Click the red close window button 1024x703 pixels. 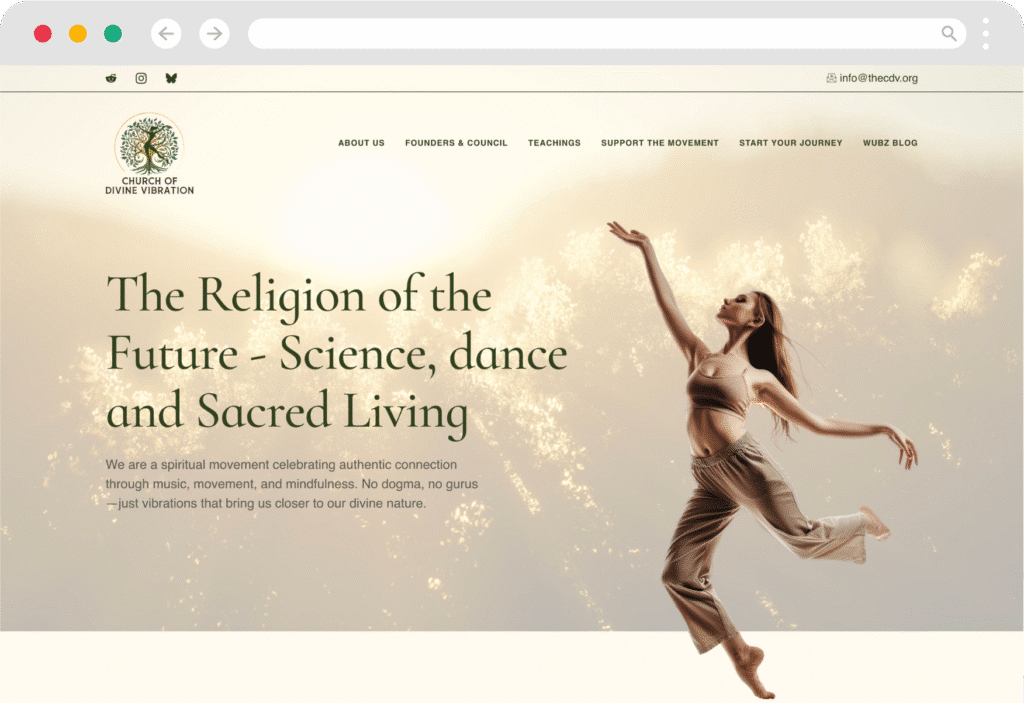[43, 34]
